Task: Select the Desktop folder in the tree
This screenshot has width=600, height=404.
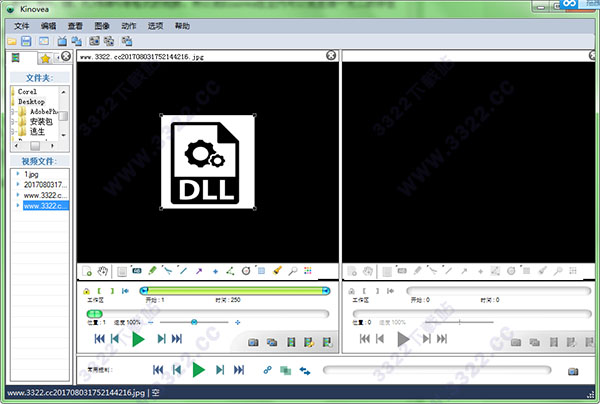Action: tap(31, 102)
